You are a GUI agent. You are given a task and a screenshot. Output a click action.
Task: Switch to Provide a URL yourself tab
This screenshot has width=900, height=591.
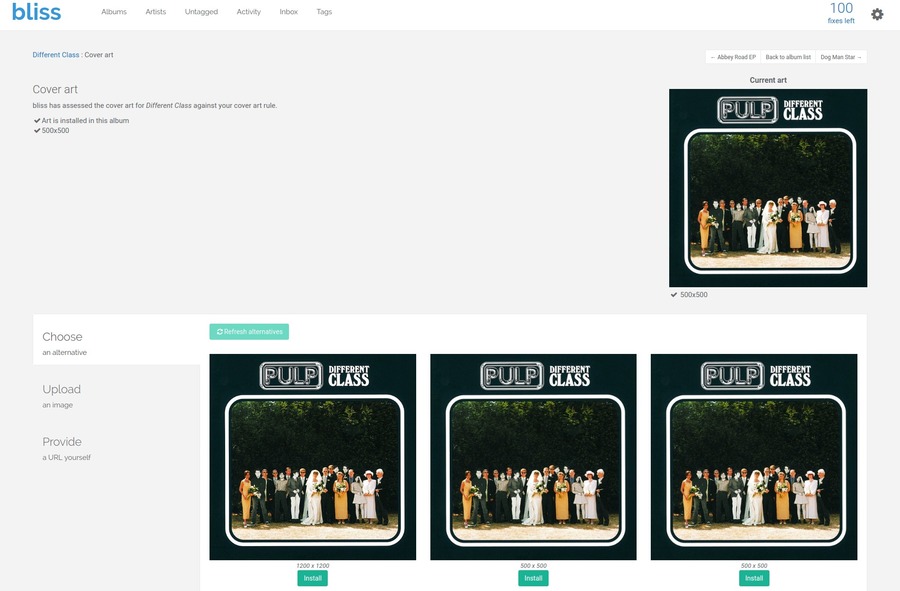[x=117, y=448]
